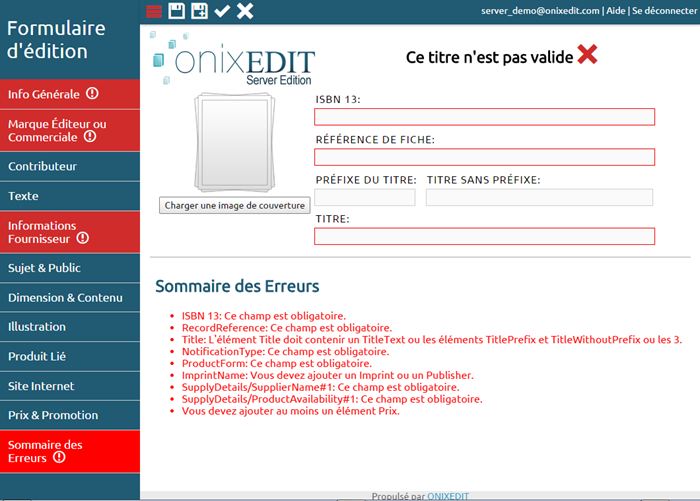The image size is (700, 501).
Task: Click error 'ProductForm: Ce champ est obligatoire.'
Action: click(x=276, y=363)
